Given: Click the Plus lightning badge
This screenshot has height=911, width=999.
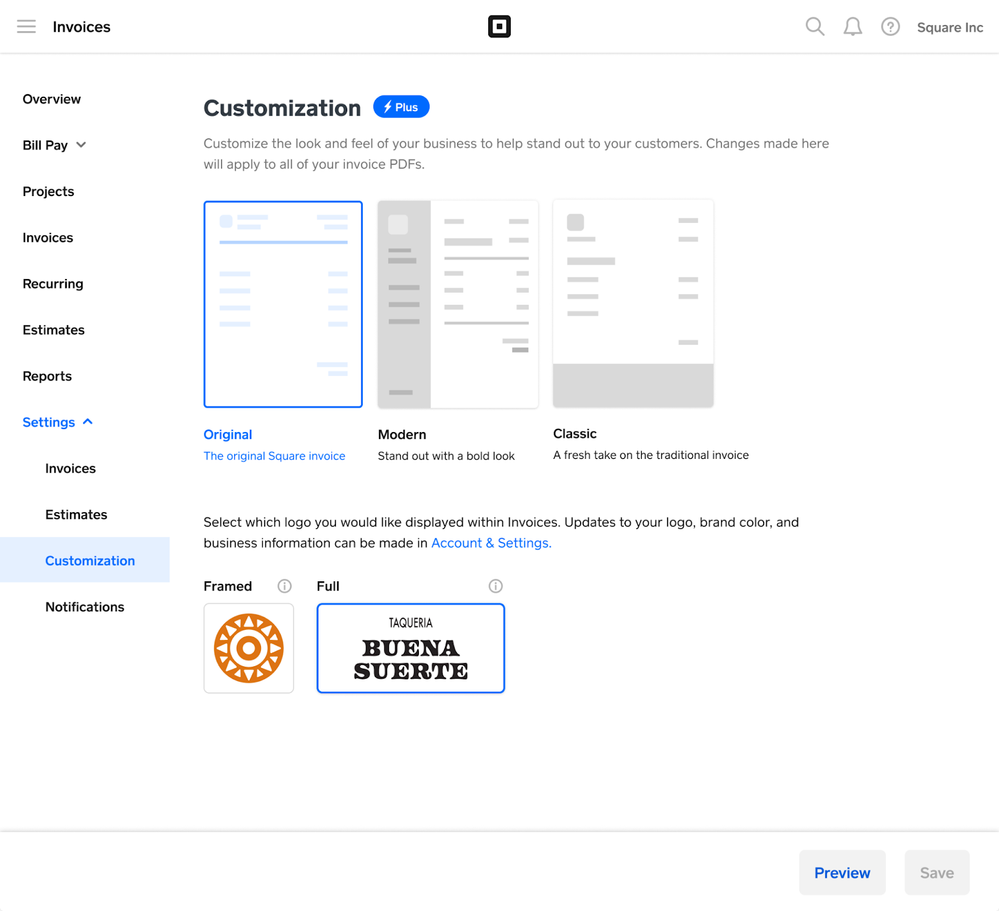Looking at the screenshot, I should click(x=401, y=107).
